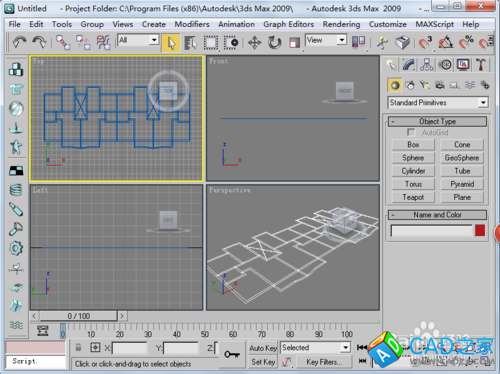Viewport: 500px width, 374px height.
Task: Toggle keyboard shortcut override icon
Action: point(402,43)
